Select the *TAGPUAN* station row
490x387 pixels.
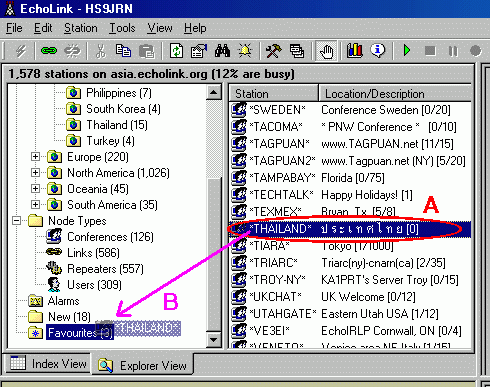pos(350,144)
